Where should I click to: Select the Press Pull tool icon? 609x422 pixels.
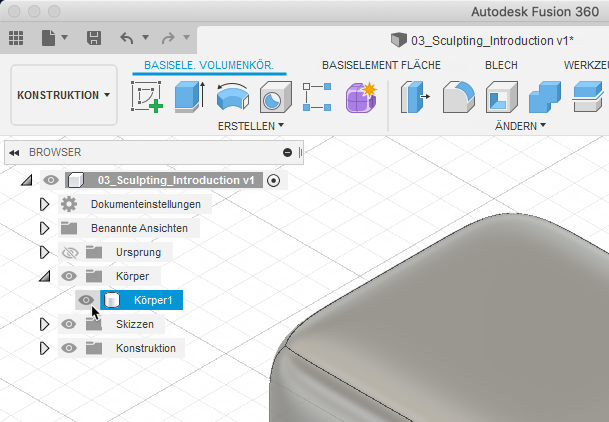[x=415, y=97]
